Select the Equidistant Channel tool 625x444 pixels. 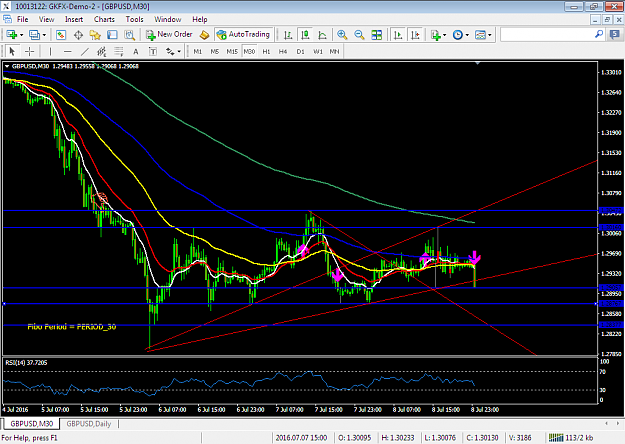pos(102,51)
